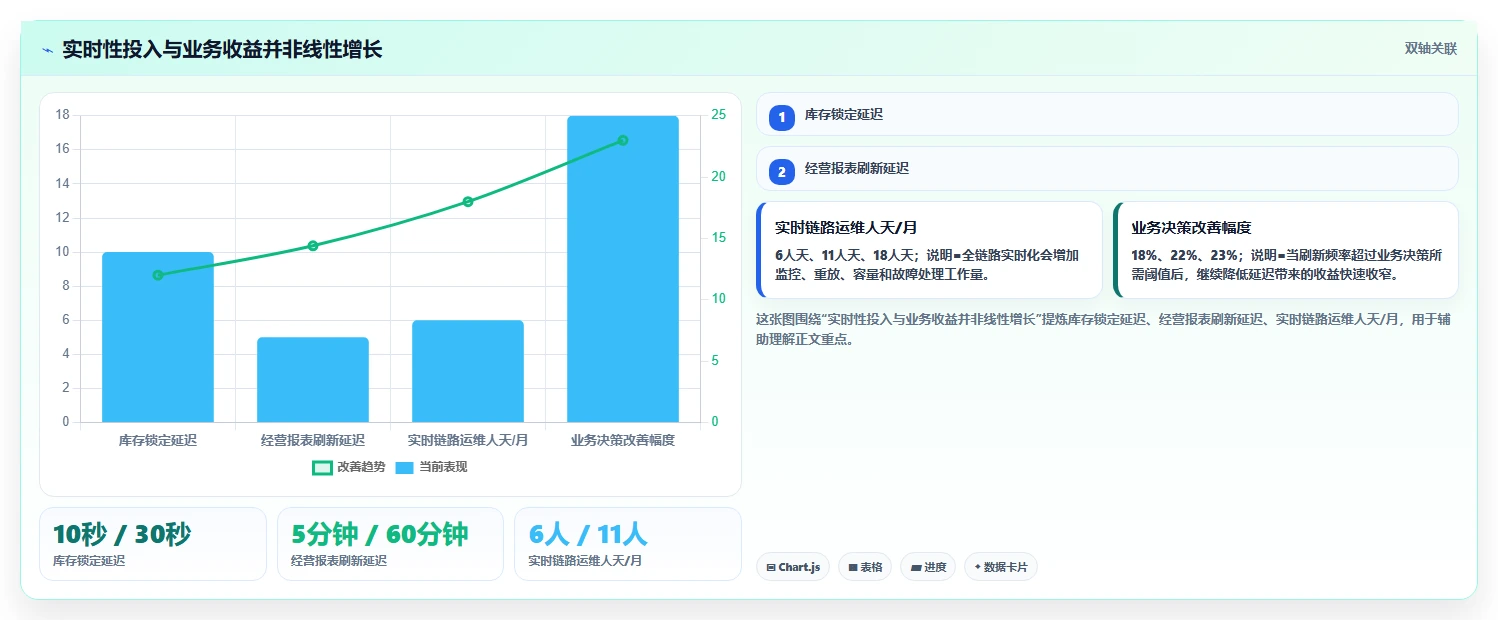This screenshot has width=1498, height=620.
Task: Click the 数据卡片 tag chip
Action: pyautogui.click(x=1001, y=567)
